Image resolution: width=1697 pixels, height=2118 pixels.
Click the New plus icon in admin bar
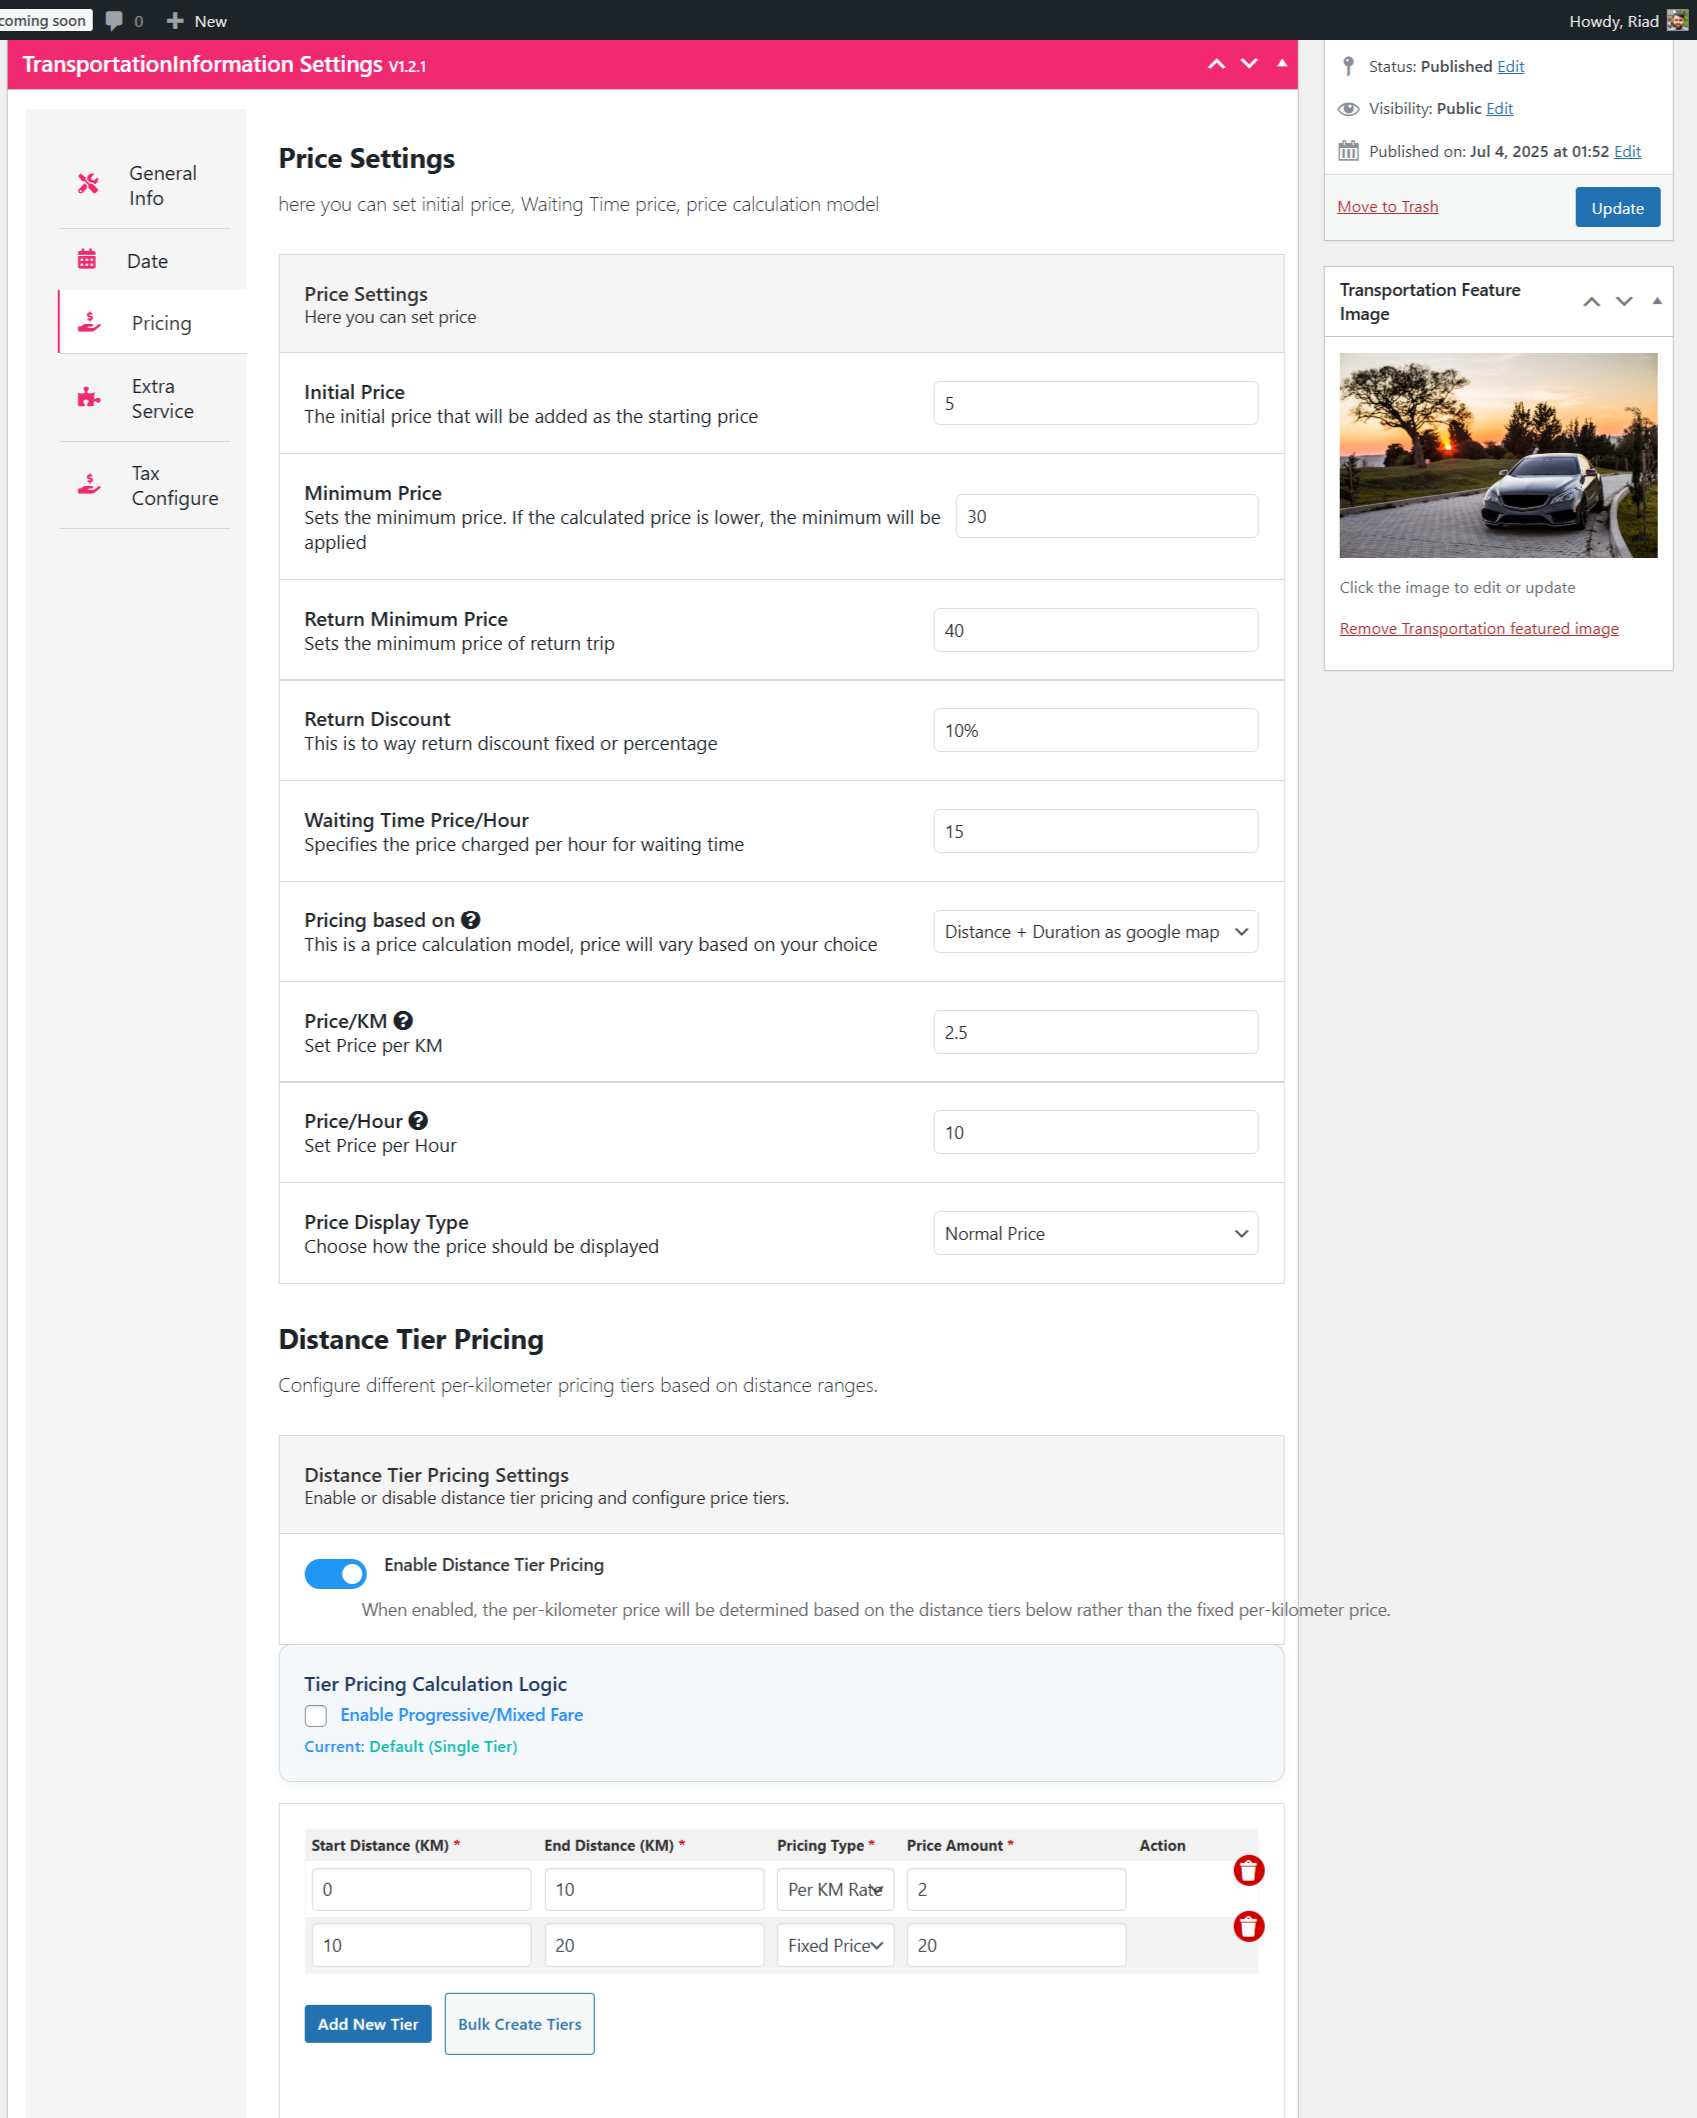coord(175,21)
